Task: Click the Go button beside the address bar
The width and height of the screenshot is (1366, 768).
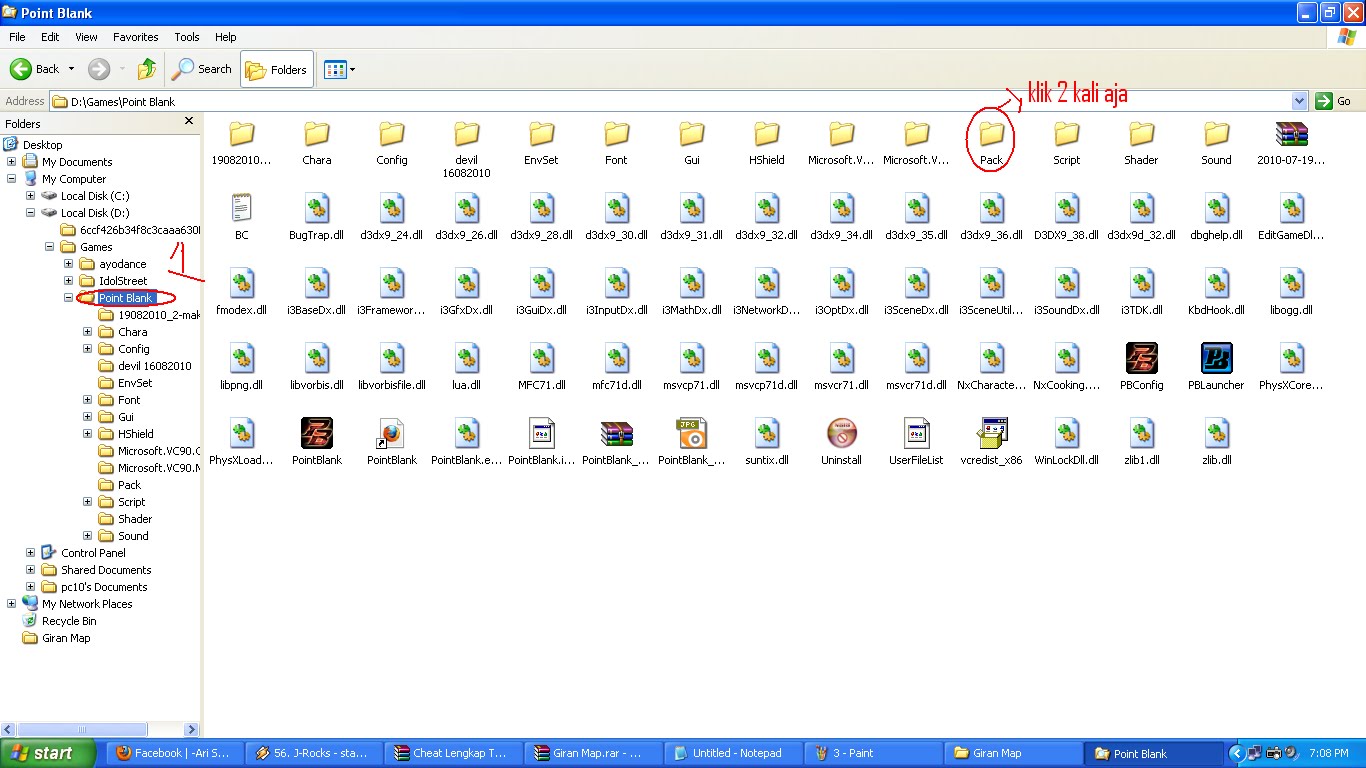Action: pyautogui.click(x=1335, y=101)
